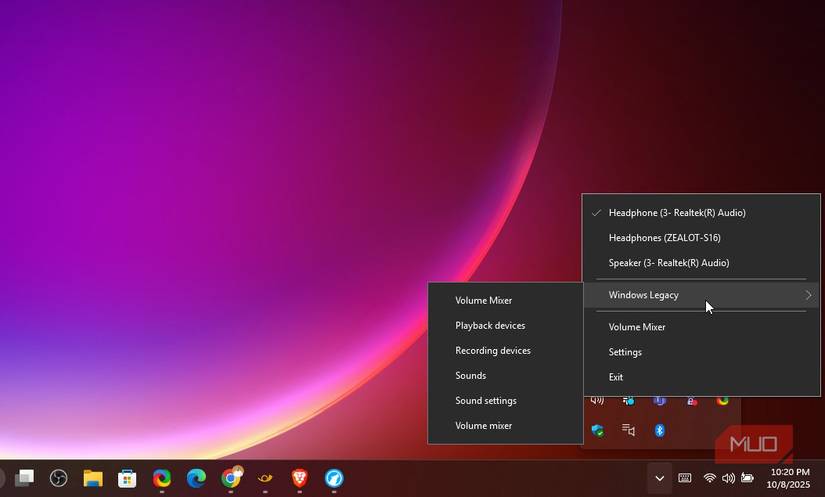
Task: Open Sound settings from the submenu
Action: point(486,401)
